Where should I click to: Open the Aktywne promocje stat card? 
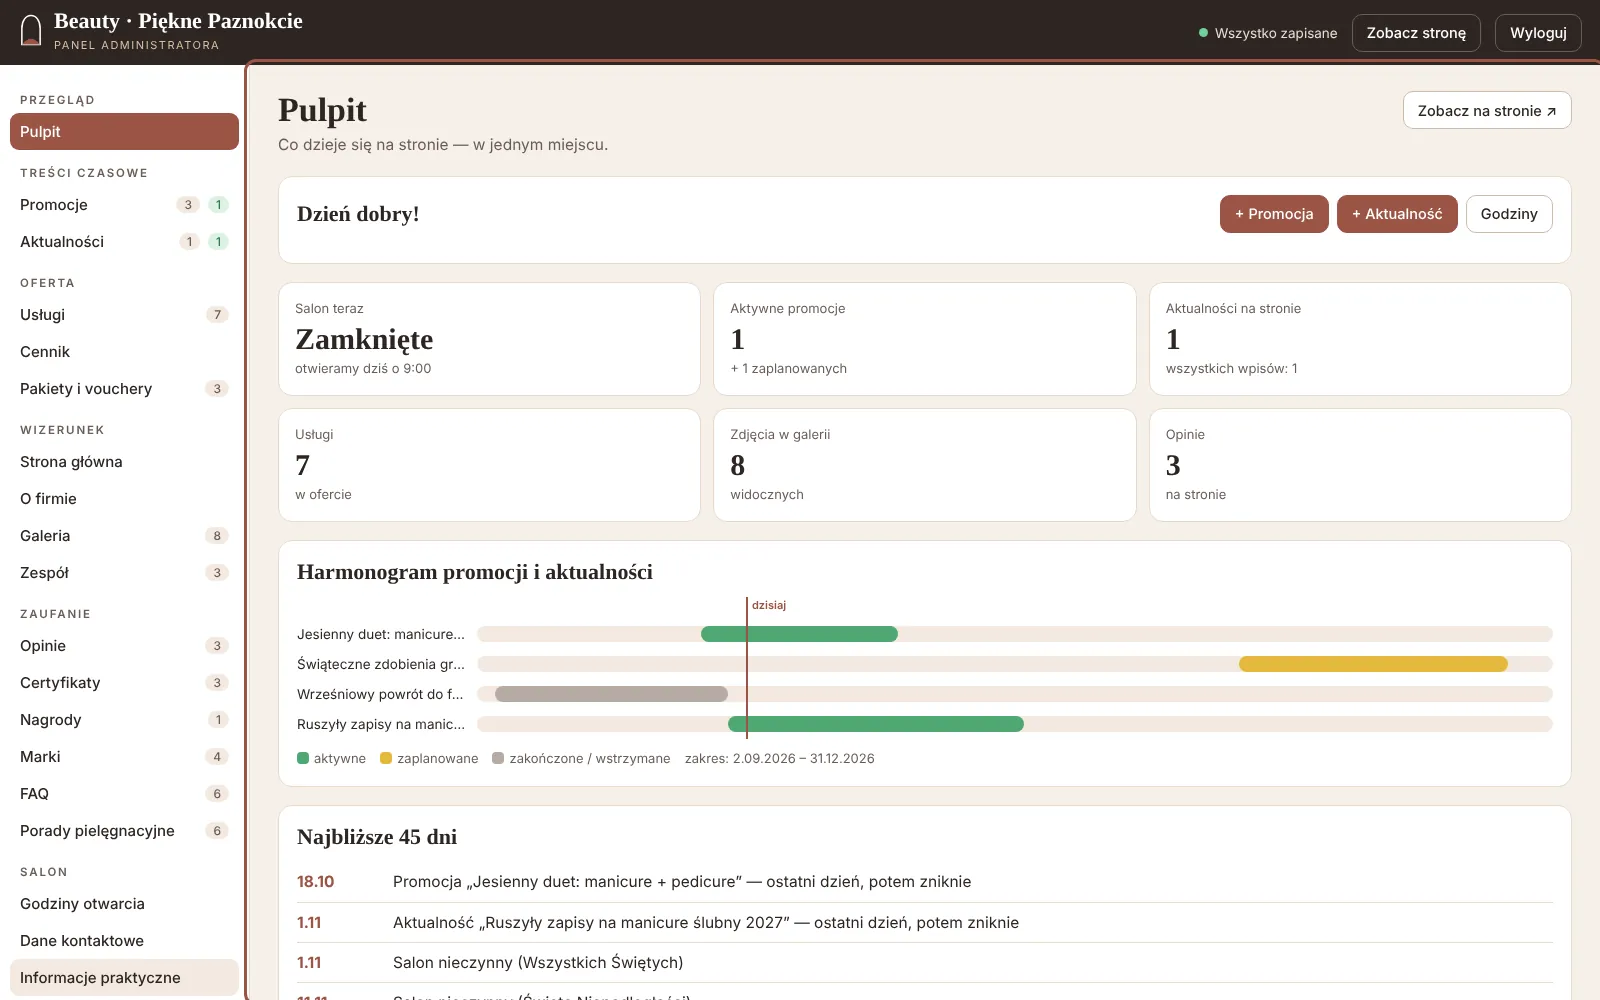(x=924, y=339)
